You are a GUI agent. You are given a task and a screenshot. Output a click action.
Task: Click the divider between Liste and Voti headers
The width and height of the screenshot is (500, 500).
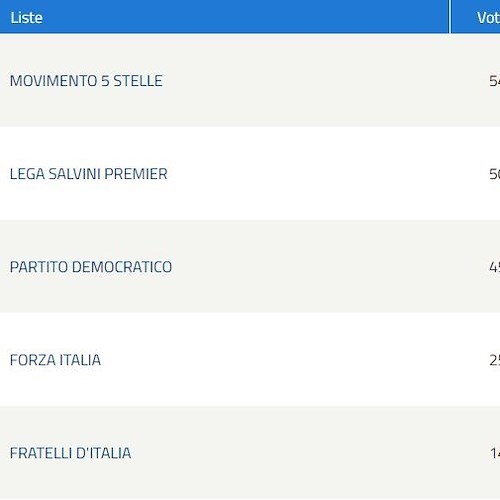coord(450,16)
